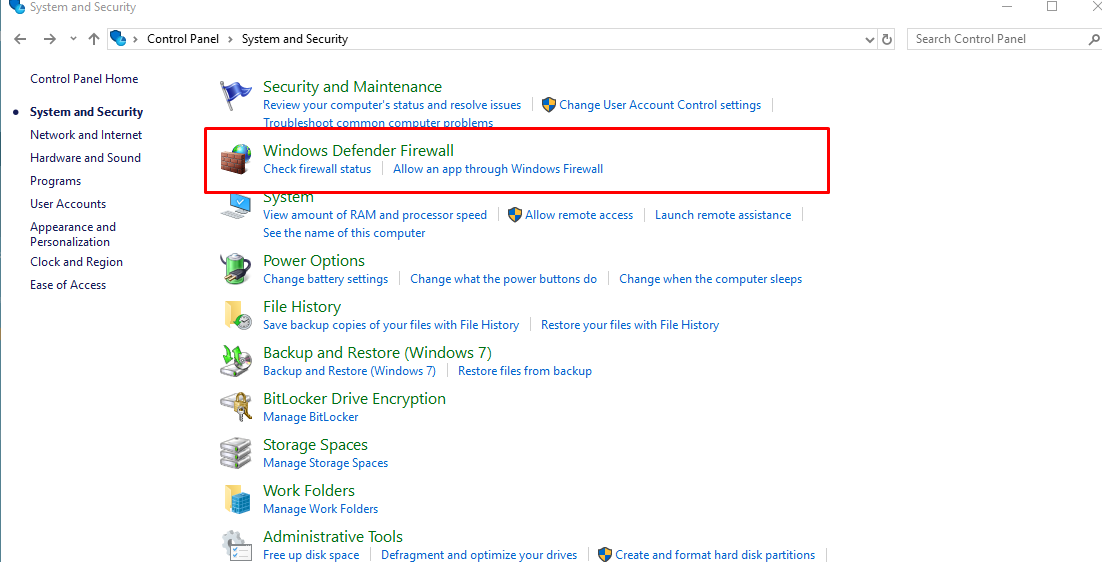Image resolution: width=1102 pixels, height=562 pixels.
Task: Click the Work Folders icon
Action: click(238, 499)
